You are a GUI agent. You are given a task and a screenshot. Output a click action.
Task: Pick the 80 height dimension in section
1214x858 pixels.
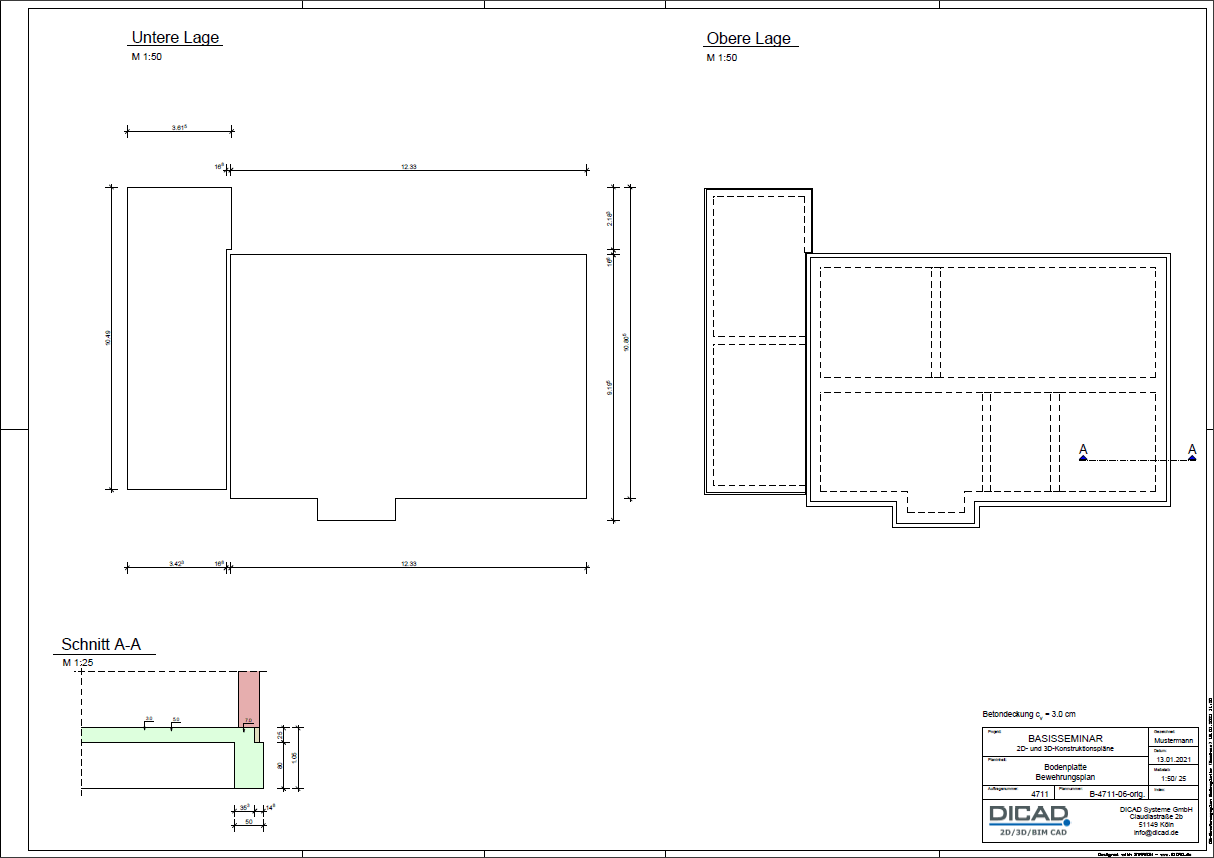pyautogui.click(x=280, y=765)
